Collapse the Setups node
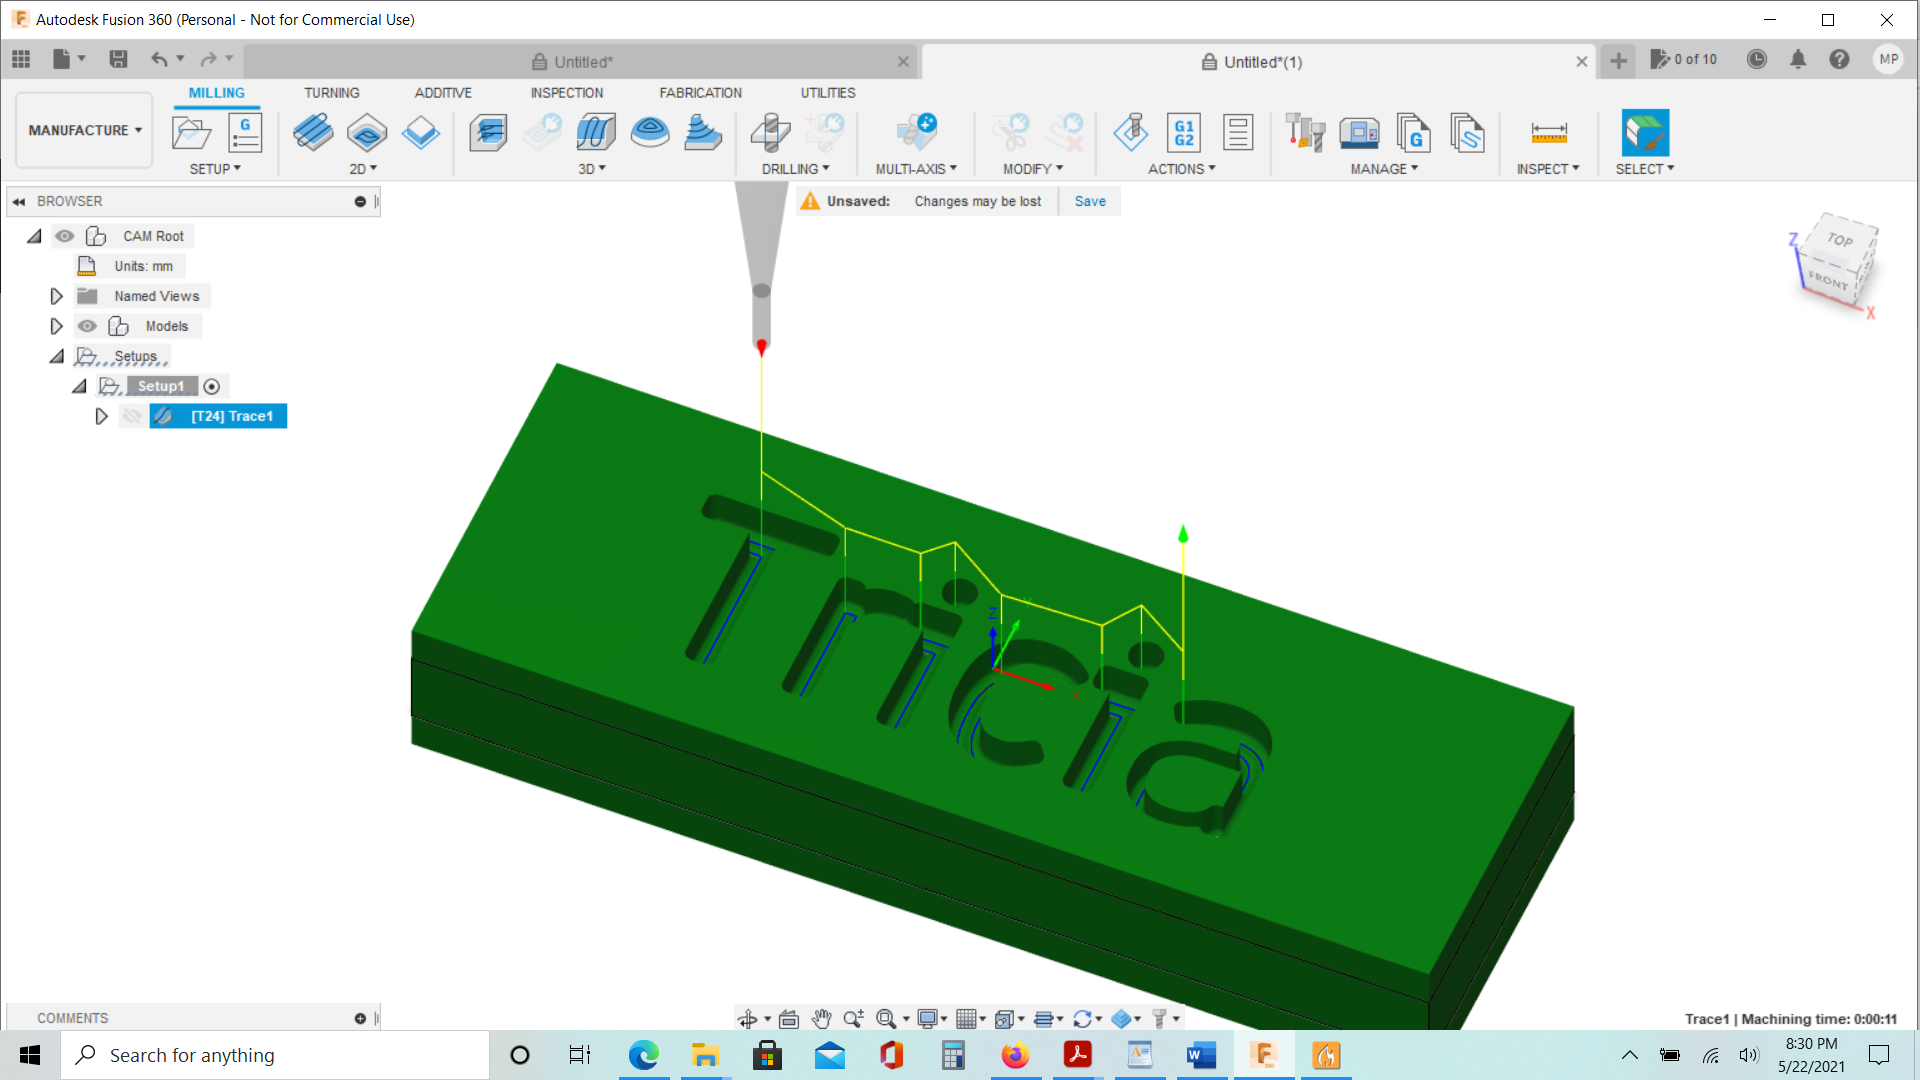 57,356
